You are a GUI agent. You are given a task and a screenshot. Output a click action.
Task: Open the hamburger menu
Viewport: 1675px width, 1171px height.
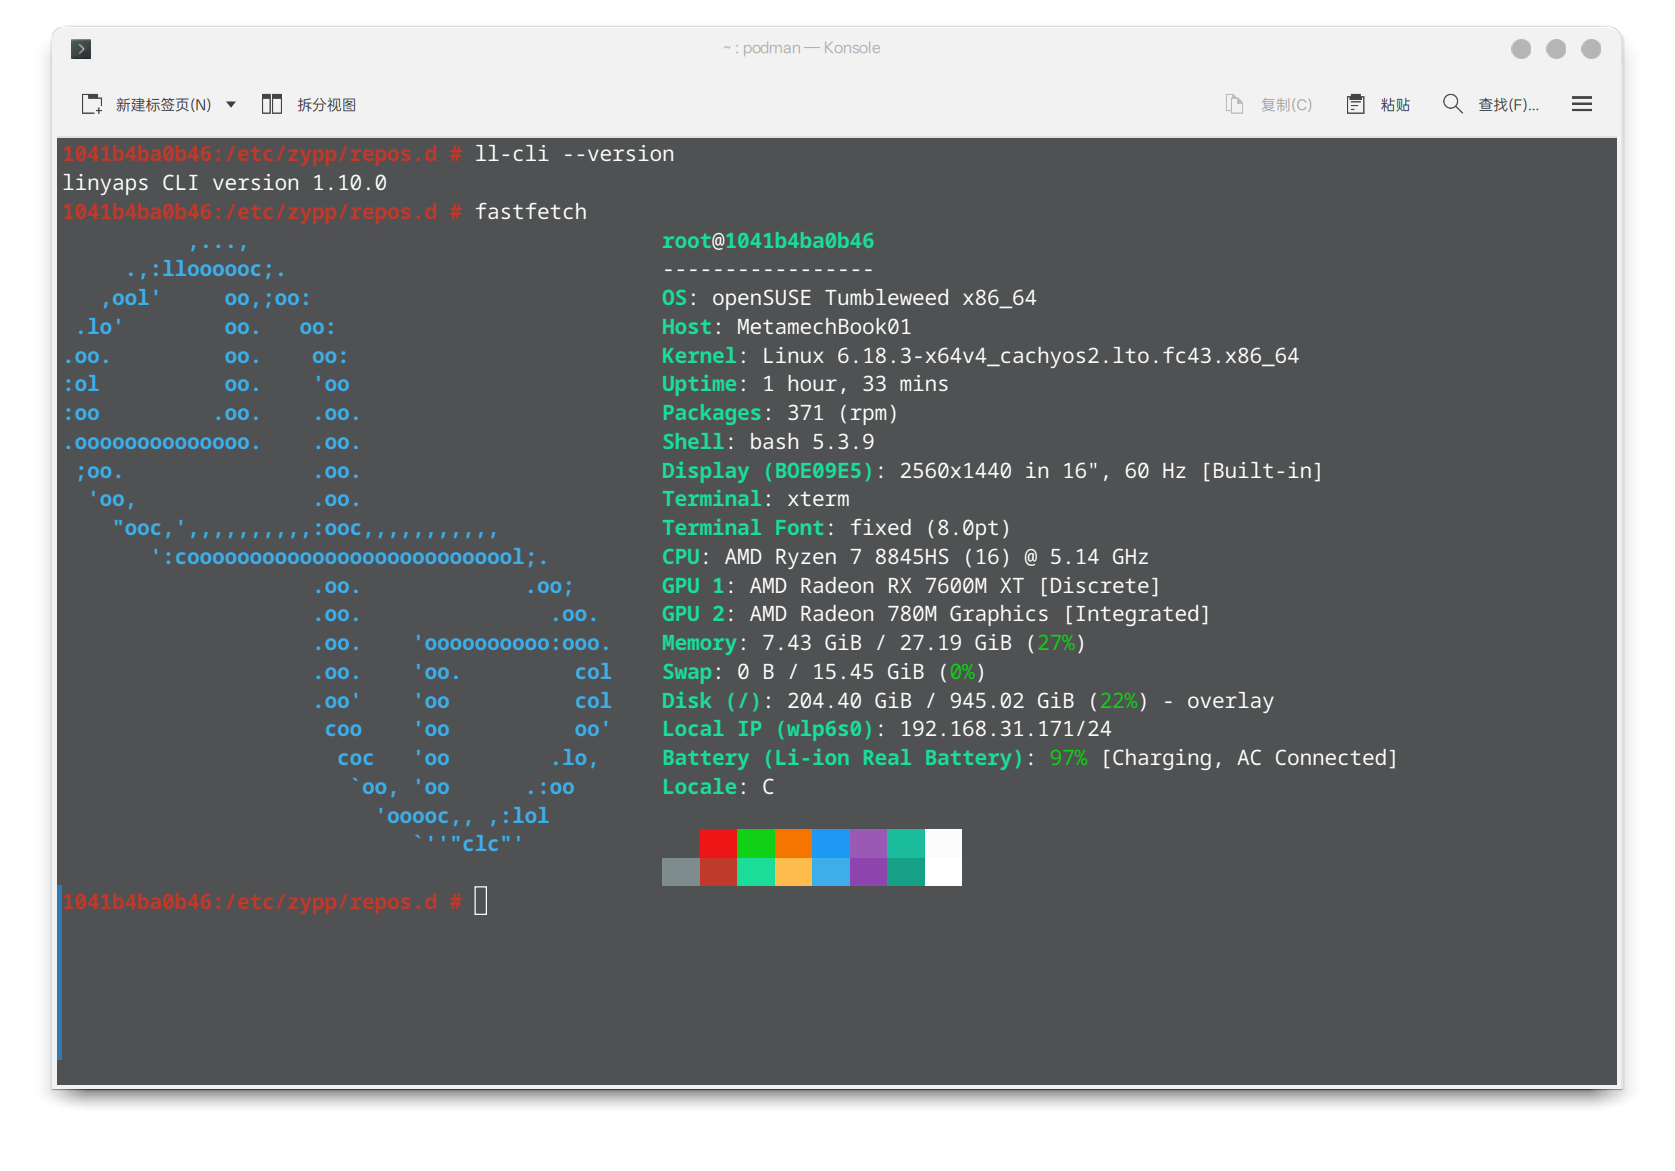tap(1582, 104)
